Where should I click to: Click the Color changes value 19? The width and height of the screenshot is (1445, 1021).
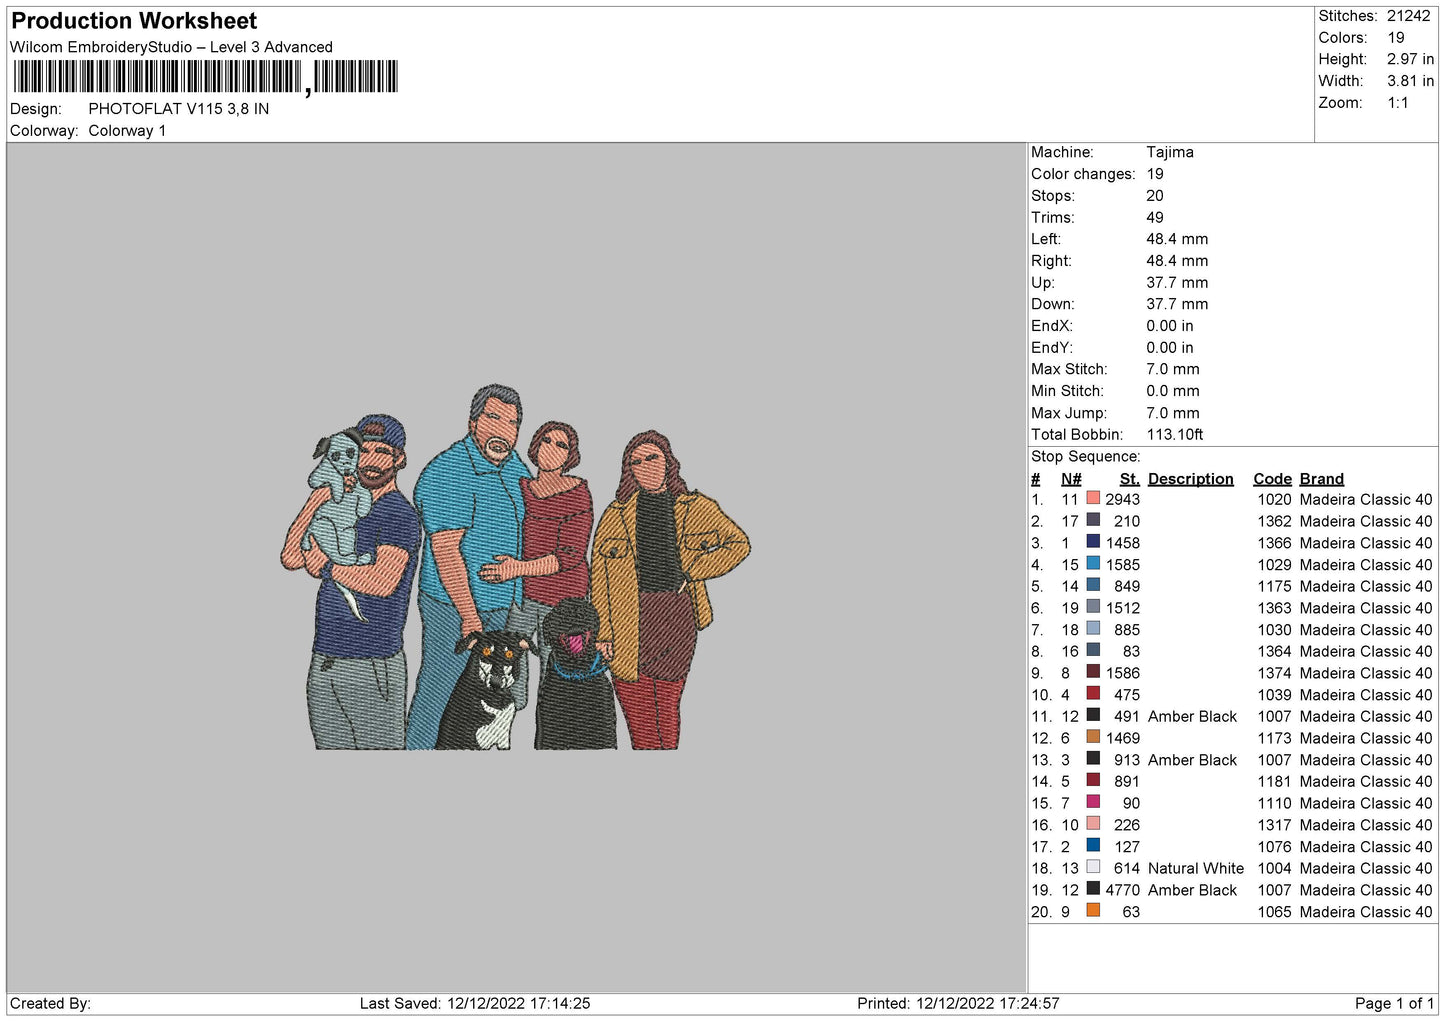click(x=1155, y=174)
